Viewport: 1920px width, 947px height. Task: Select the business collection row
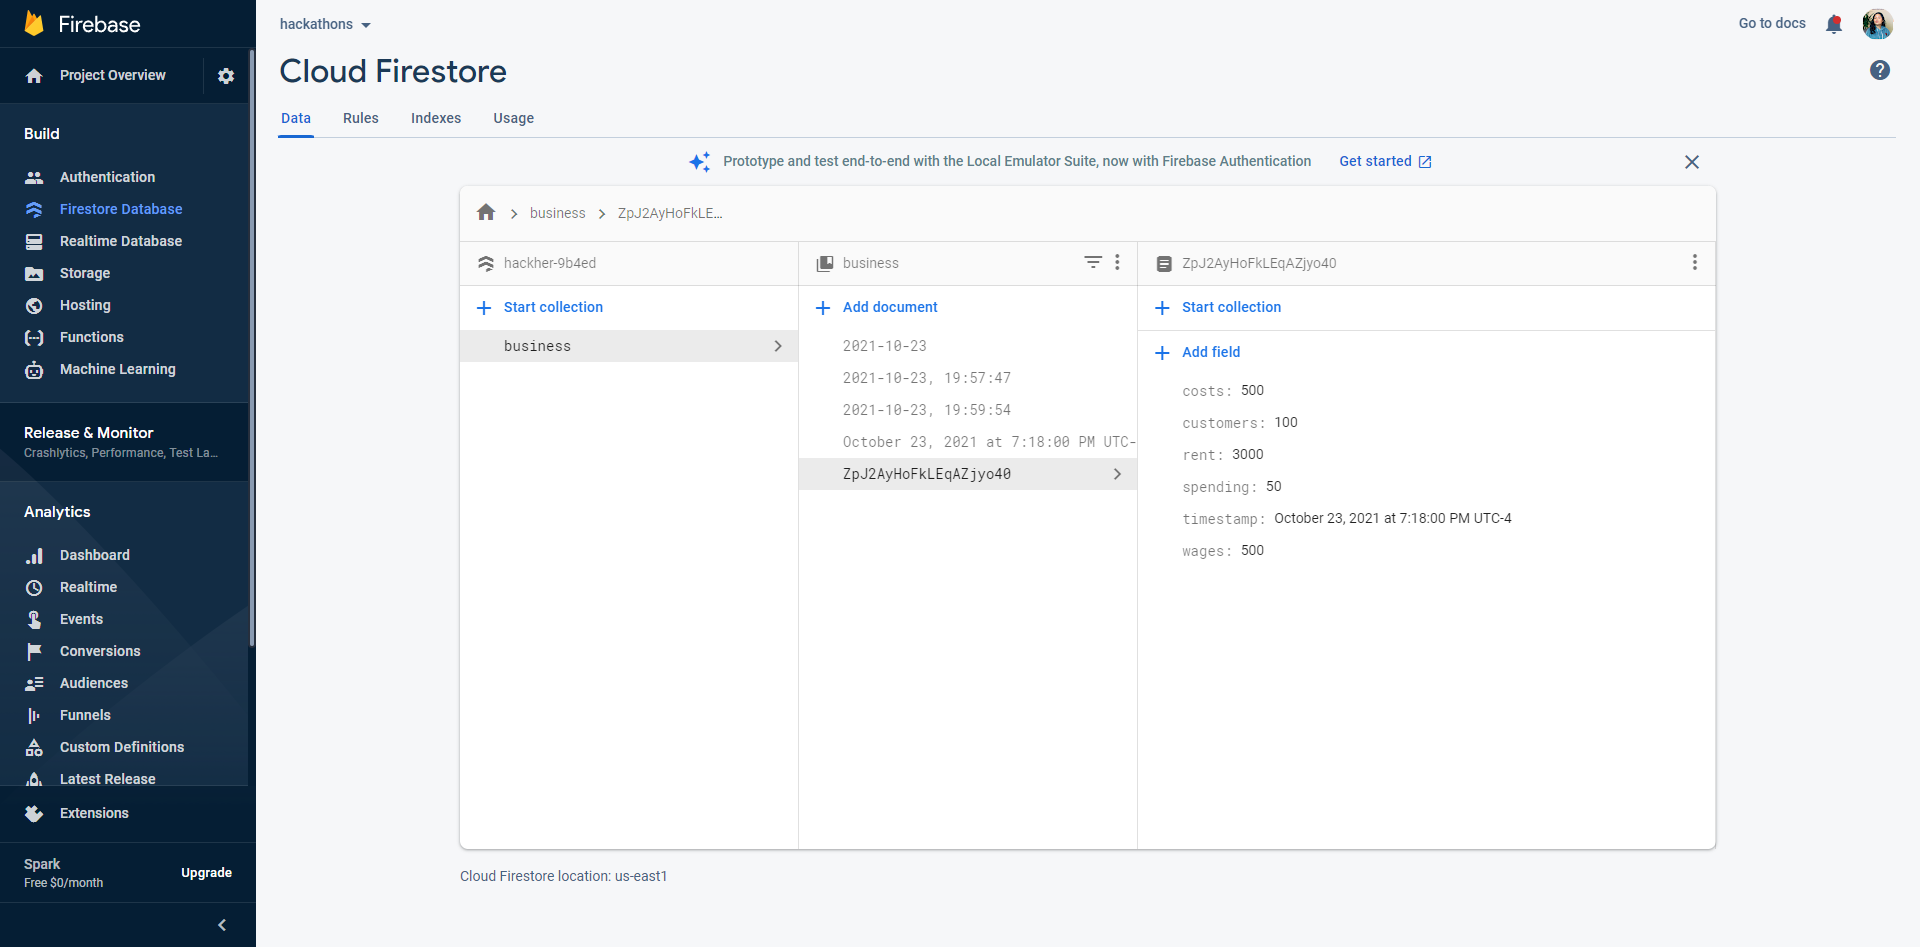628,346
